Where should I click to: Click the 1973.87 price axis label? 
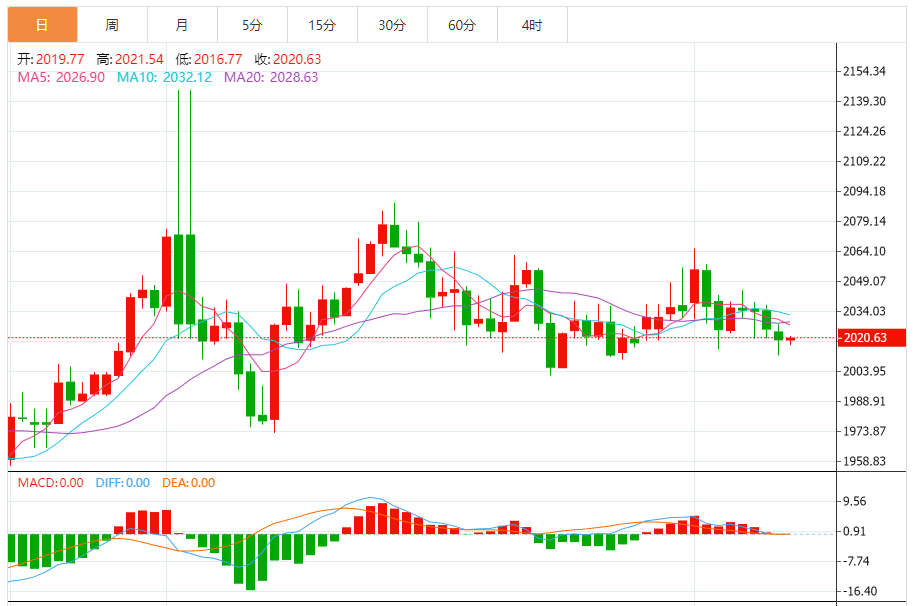864,431
